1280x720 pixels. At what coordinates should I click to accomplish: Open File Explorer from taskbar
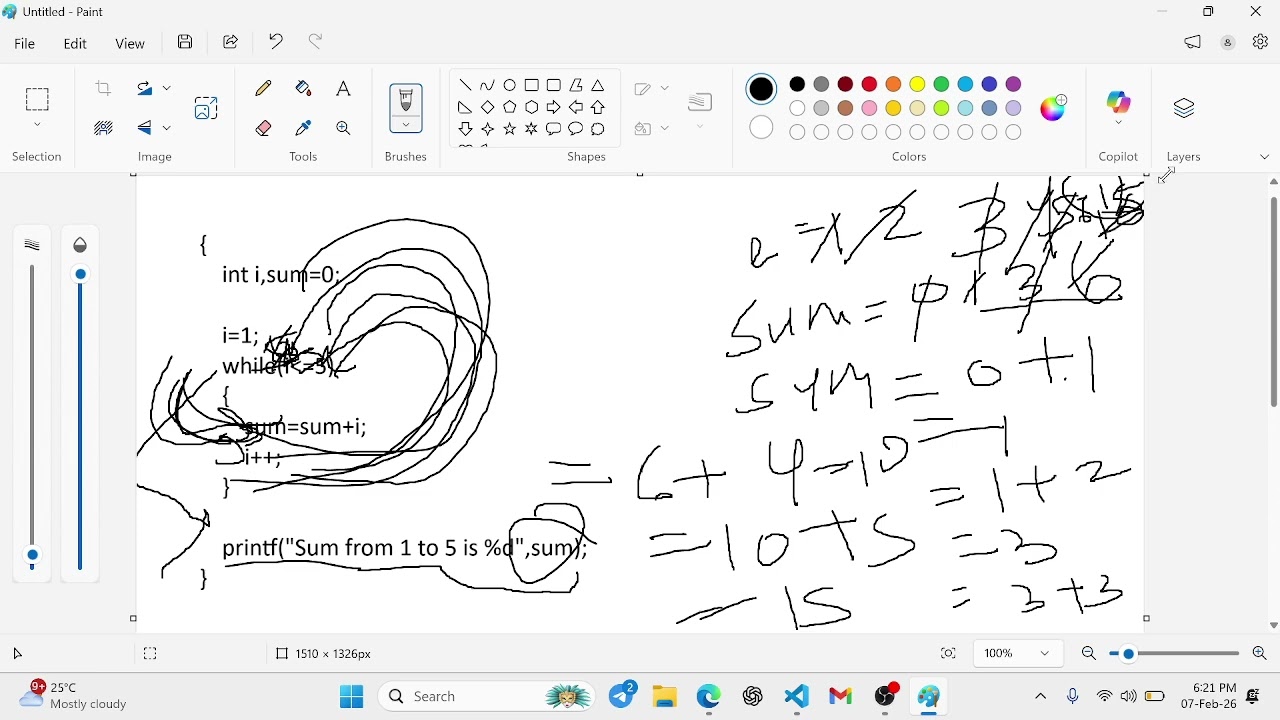coord(666,697)
